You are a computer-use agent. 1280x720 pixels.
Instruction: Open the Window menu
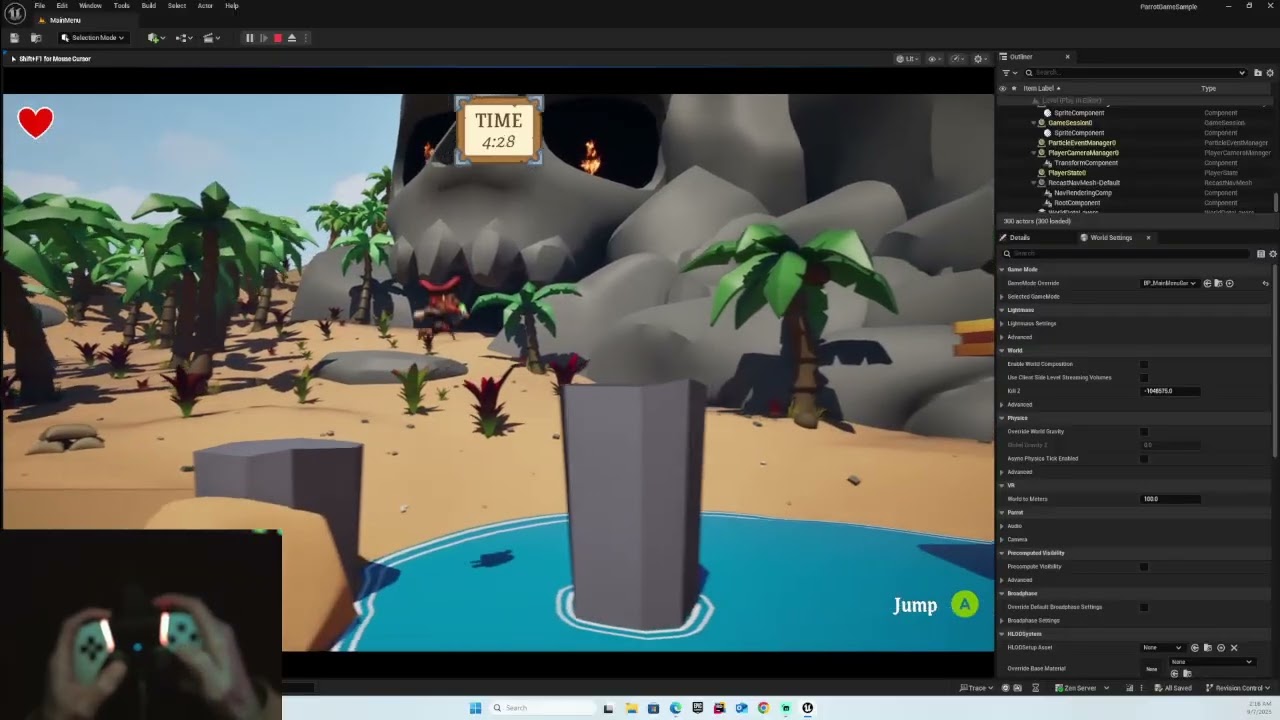[x=90, y=6]
